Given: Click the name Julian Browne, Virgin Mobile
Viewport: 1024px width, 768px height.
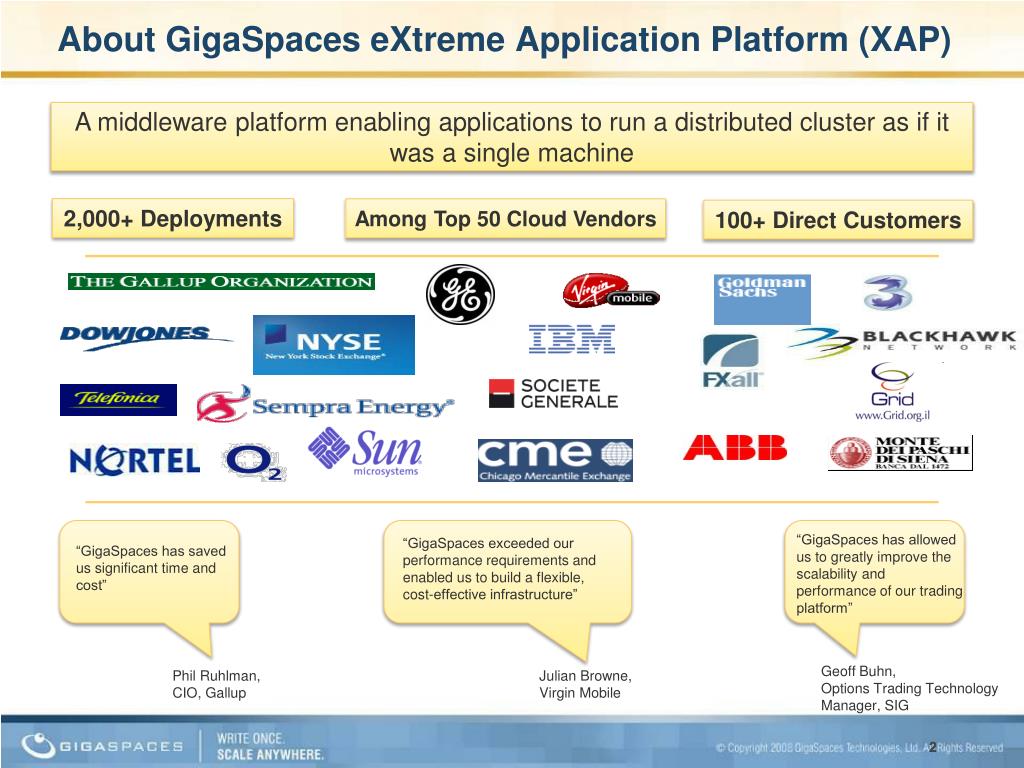Looking at the screenshot, I should point(585,684).
